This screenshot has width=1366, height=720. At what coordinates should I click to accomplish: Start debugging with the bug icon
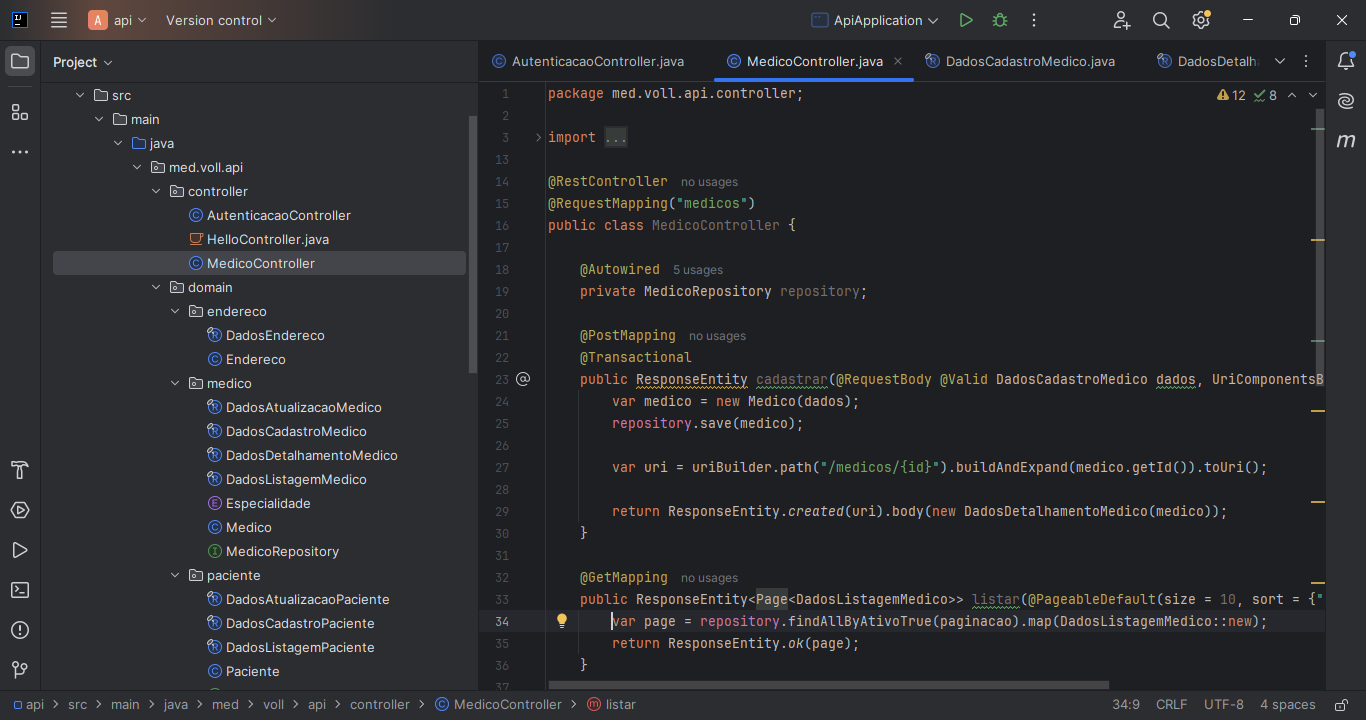(1000, 20)
